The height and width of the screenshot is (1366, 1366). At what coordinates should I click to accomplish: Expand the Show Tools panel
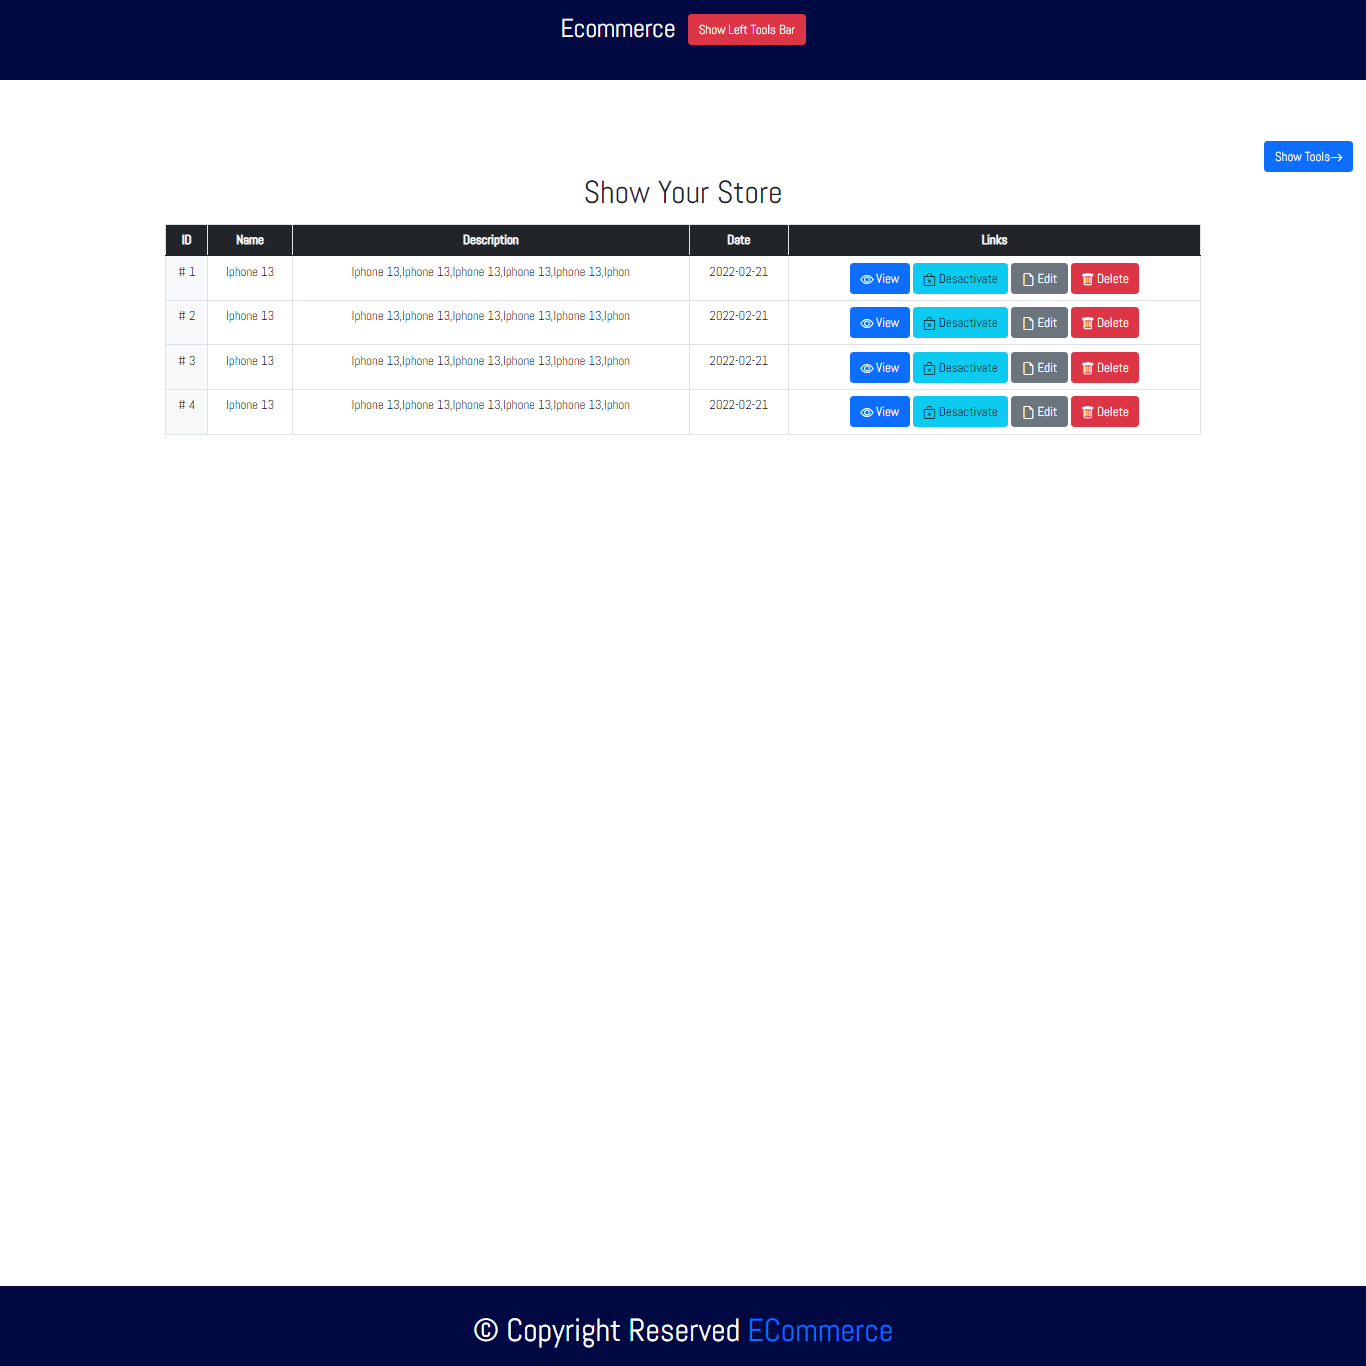[1307, 157]
